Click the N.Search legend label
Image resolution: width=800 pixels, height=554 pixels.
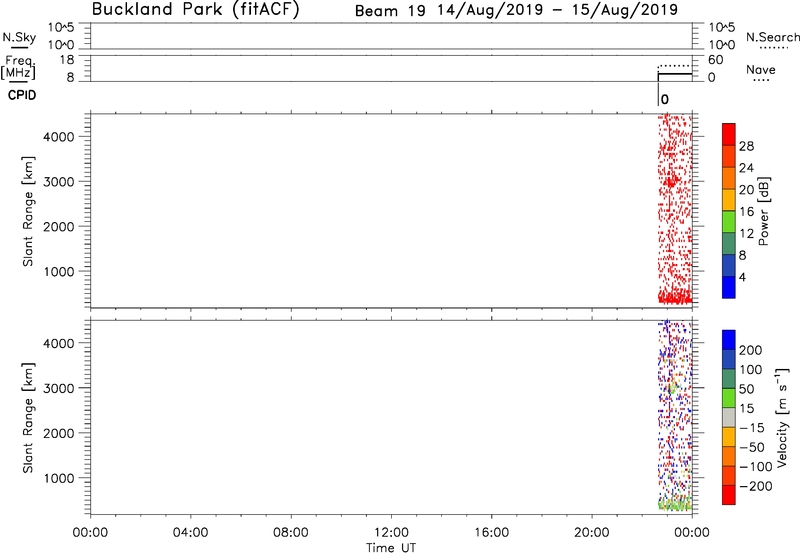(x=773, y=37)
